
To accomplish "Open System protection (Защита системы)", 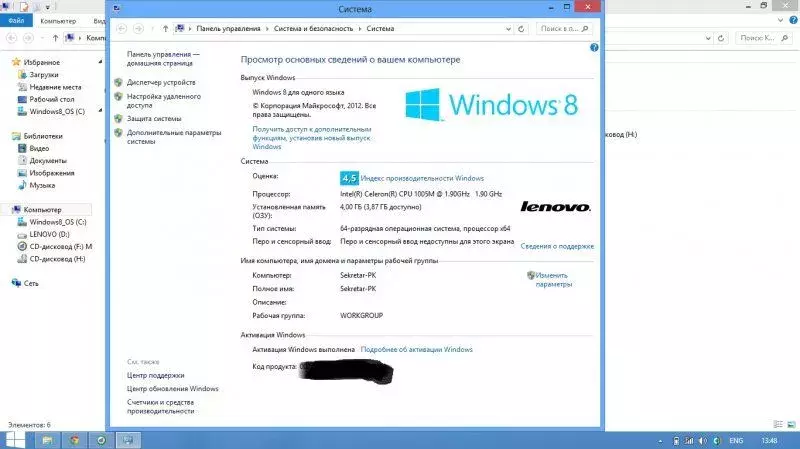I will tap(154, 118).
